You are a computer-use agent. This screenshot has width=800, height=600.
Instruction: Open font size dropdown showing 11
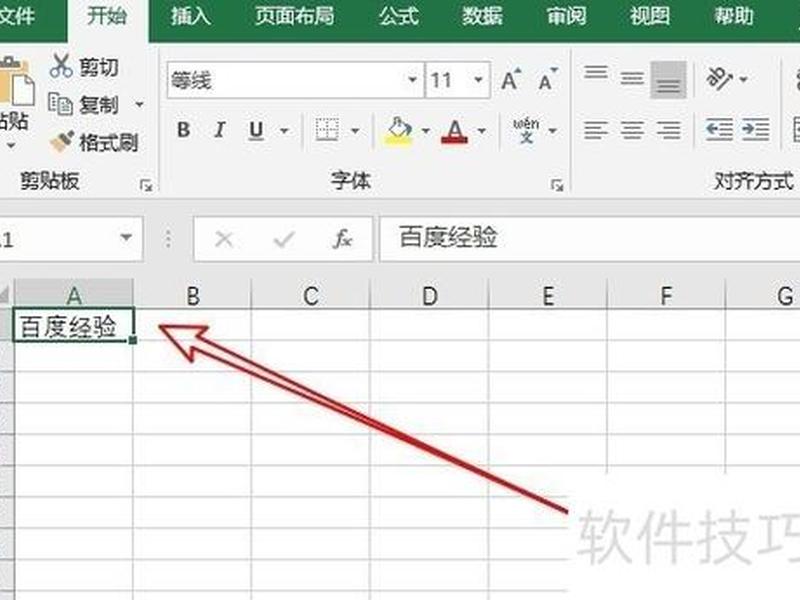point(478,80)
